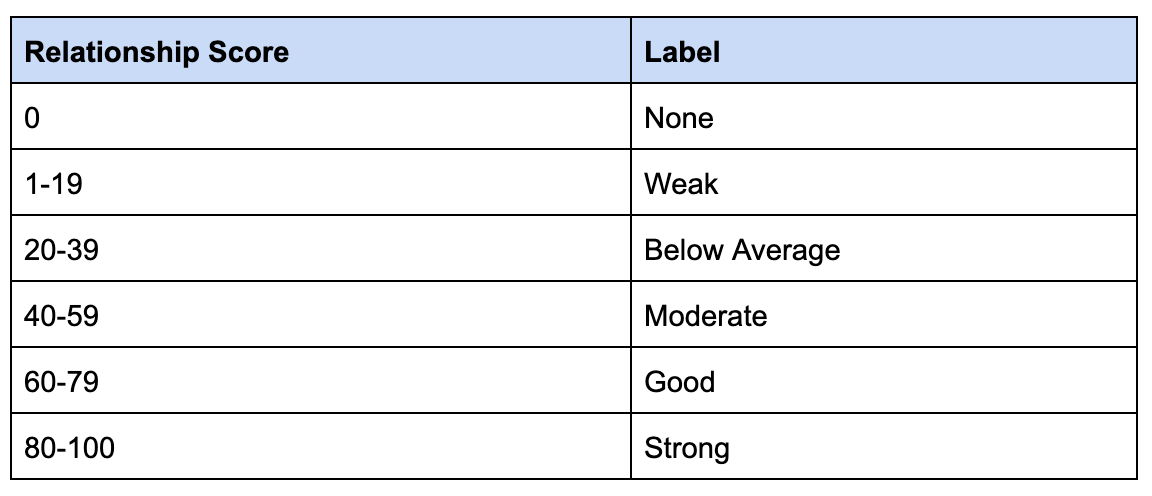Click the 60-79 score range cell

pyautogui.click(x=321, y=380)
